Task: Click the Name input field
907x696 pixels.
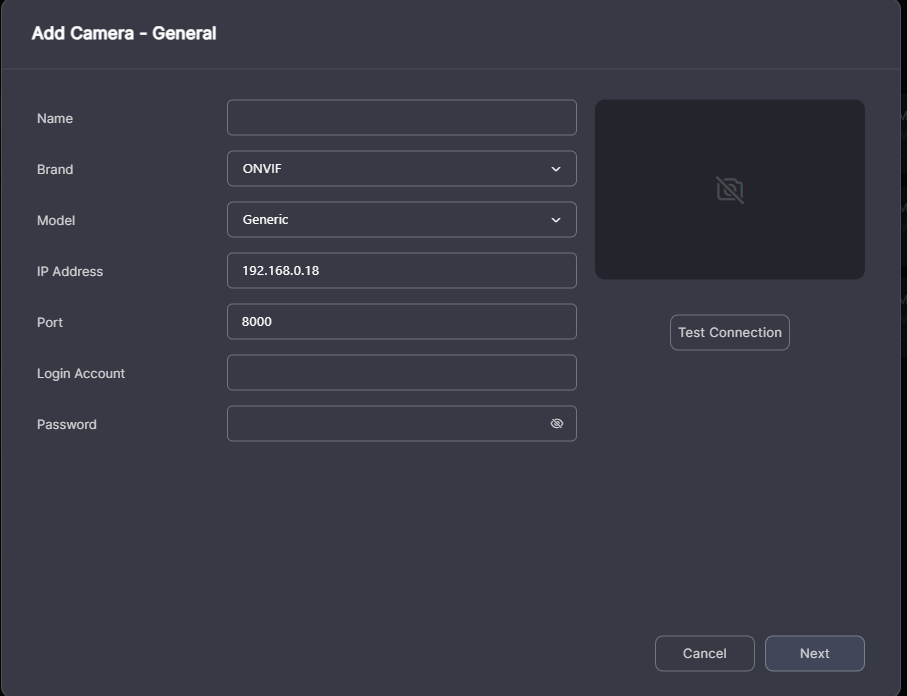Action: pyautogui.click(x=401, y=117)
